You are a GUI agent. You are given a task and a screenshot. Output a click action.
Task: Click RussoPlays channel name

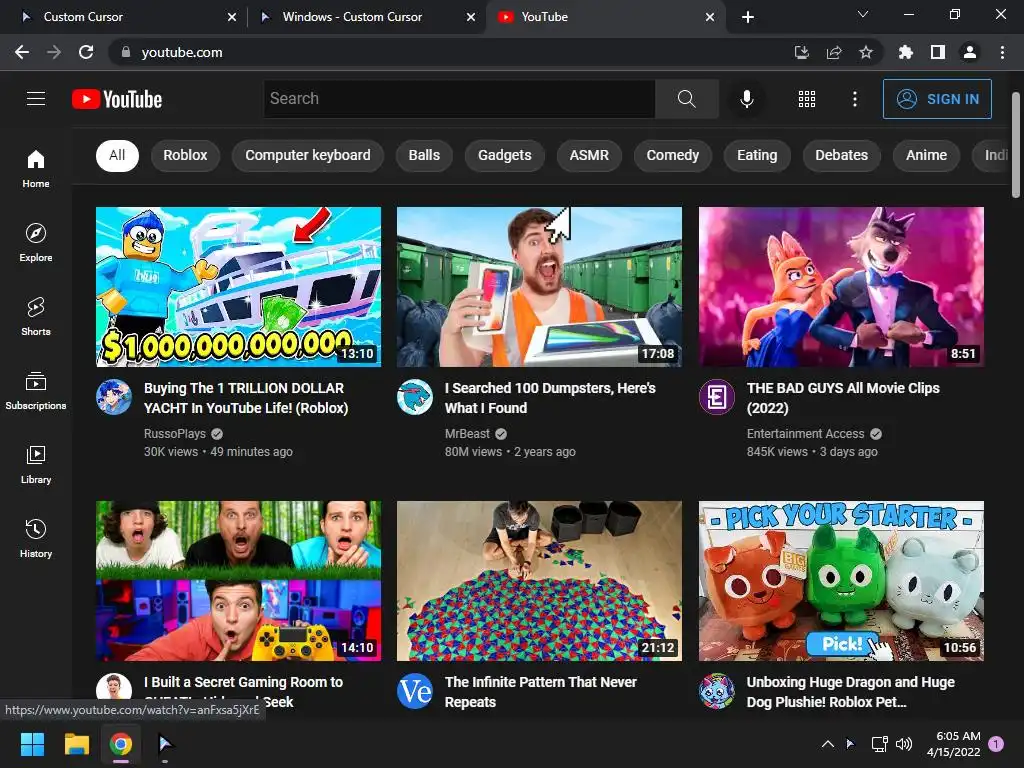175,434
